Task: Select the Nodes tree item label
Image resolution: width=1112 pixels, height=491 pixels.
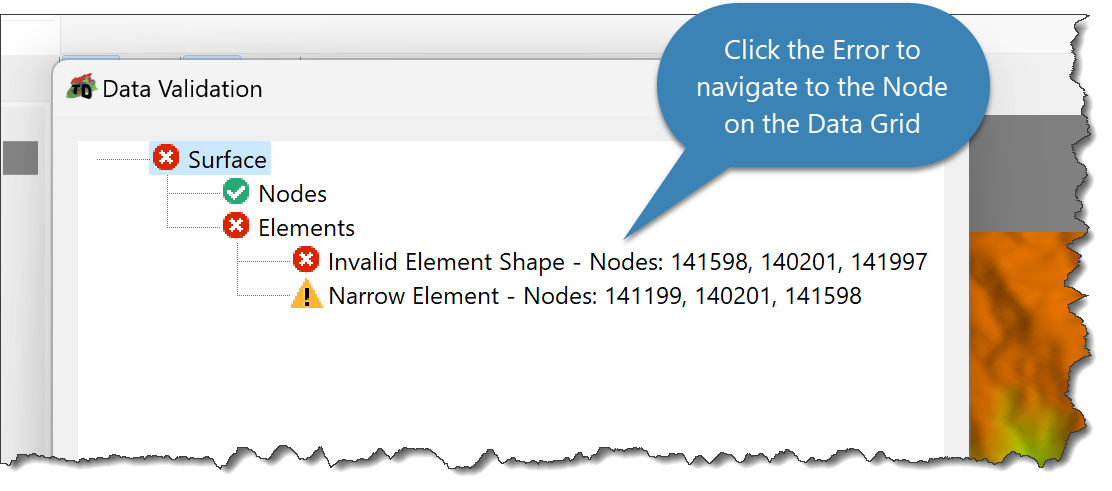Action: pos(292,194)
